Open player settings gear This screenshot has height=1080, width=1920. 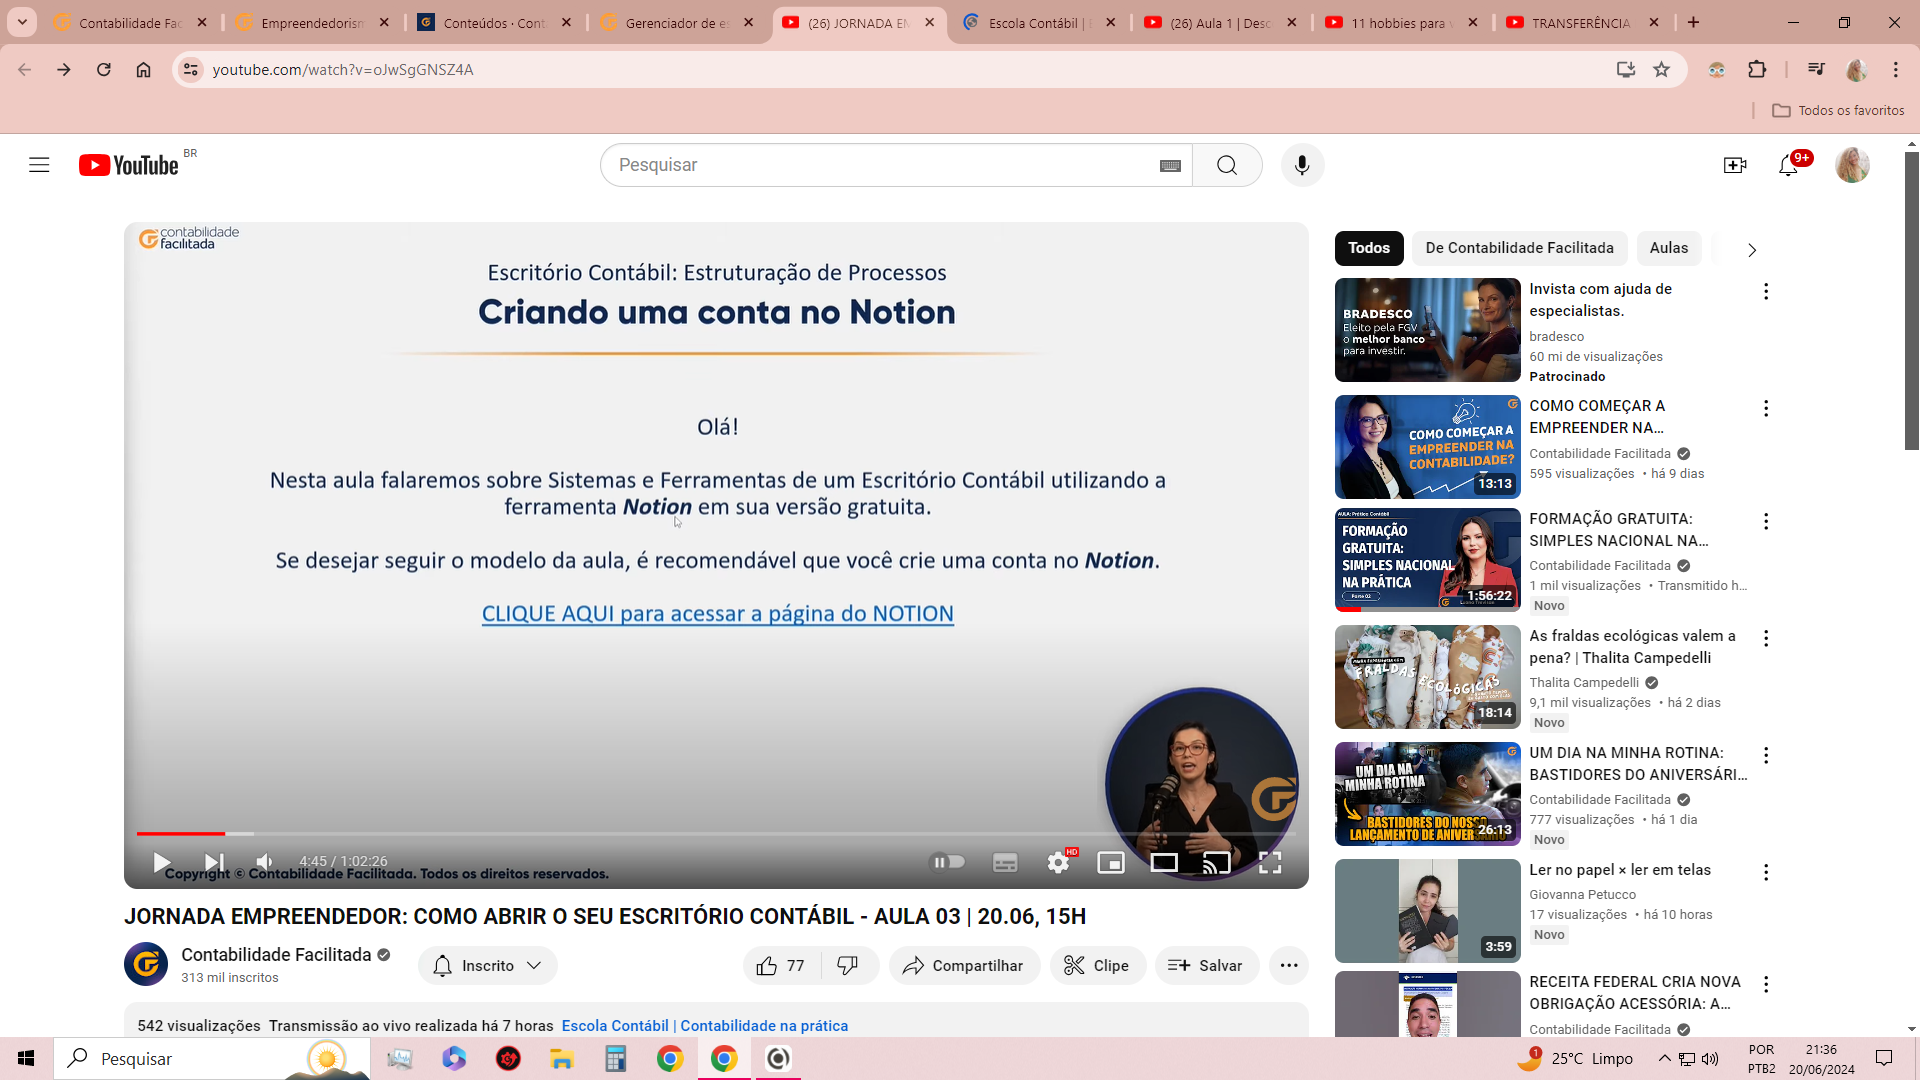(x=1058, y=862)
